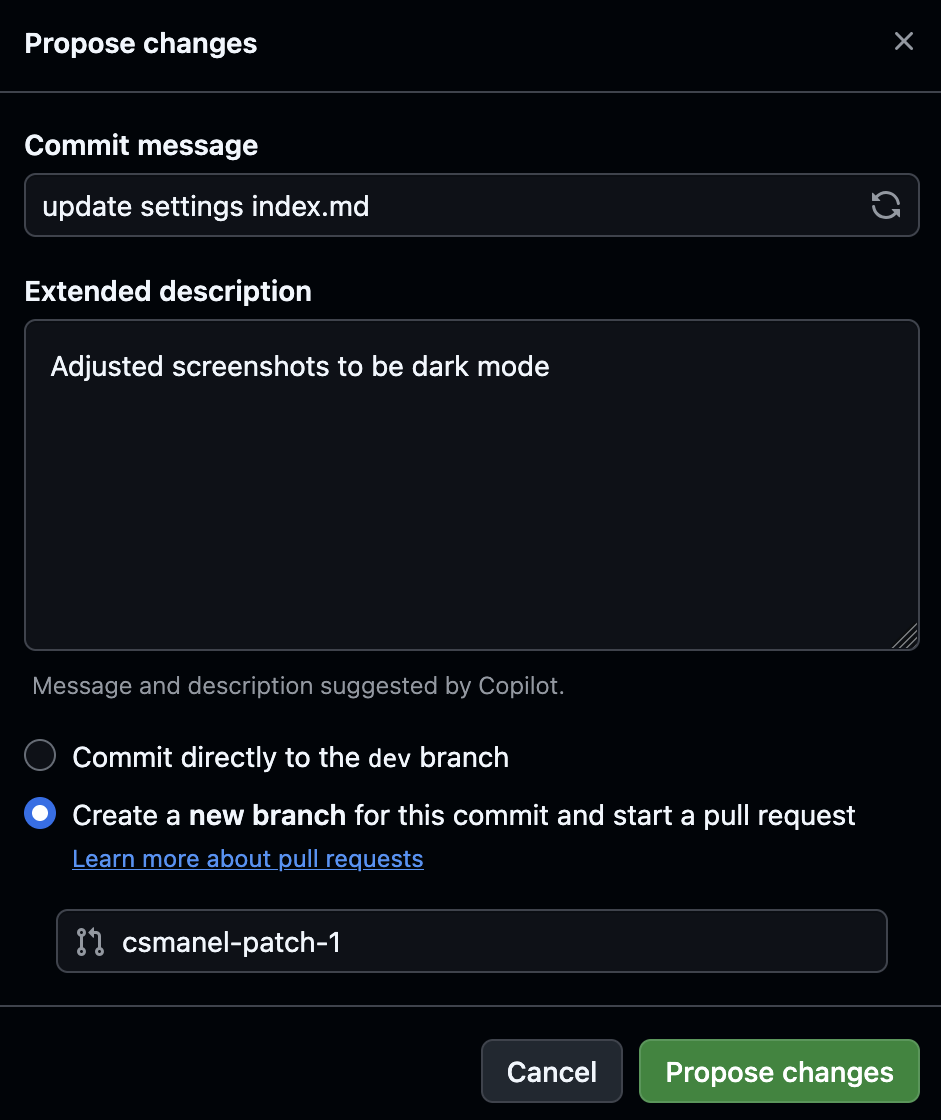This screenshot has width=941, height=1120.
Task: Click the close icon in top right corner
Action: point(903,41)
